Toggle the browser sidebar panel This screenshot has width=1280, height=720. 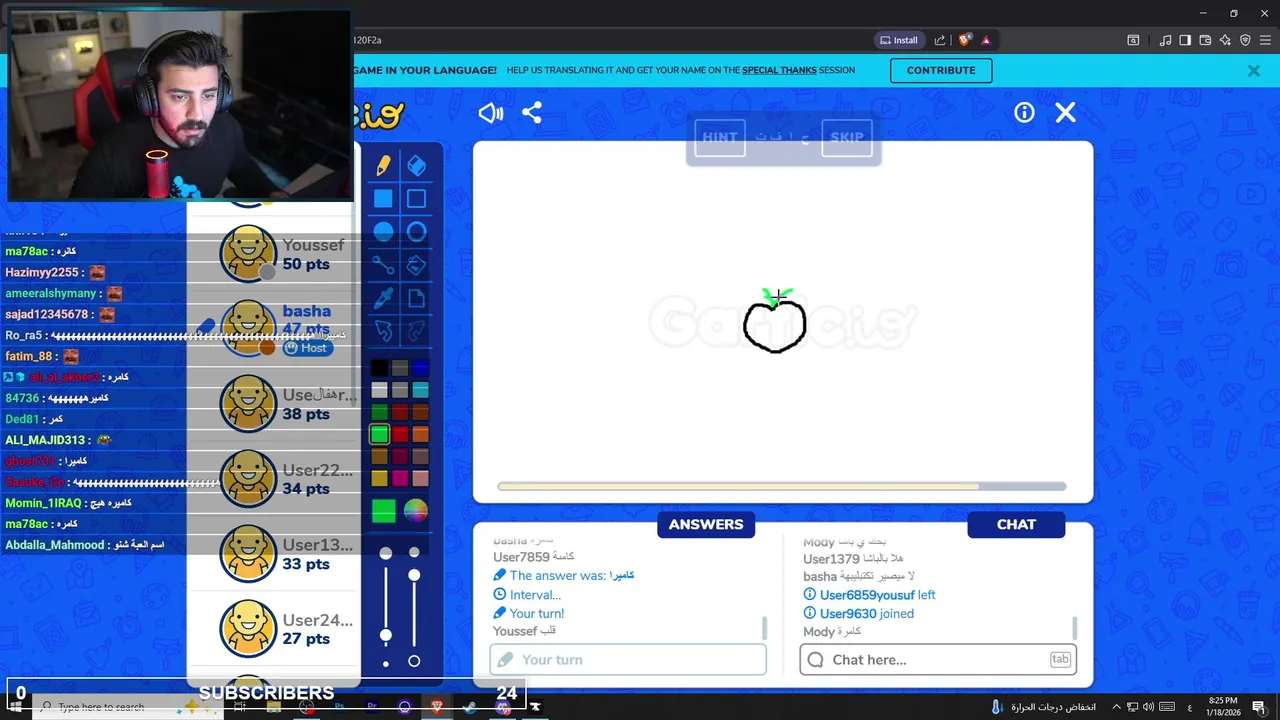click(x=1185, y=40)
